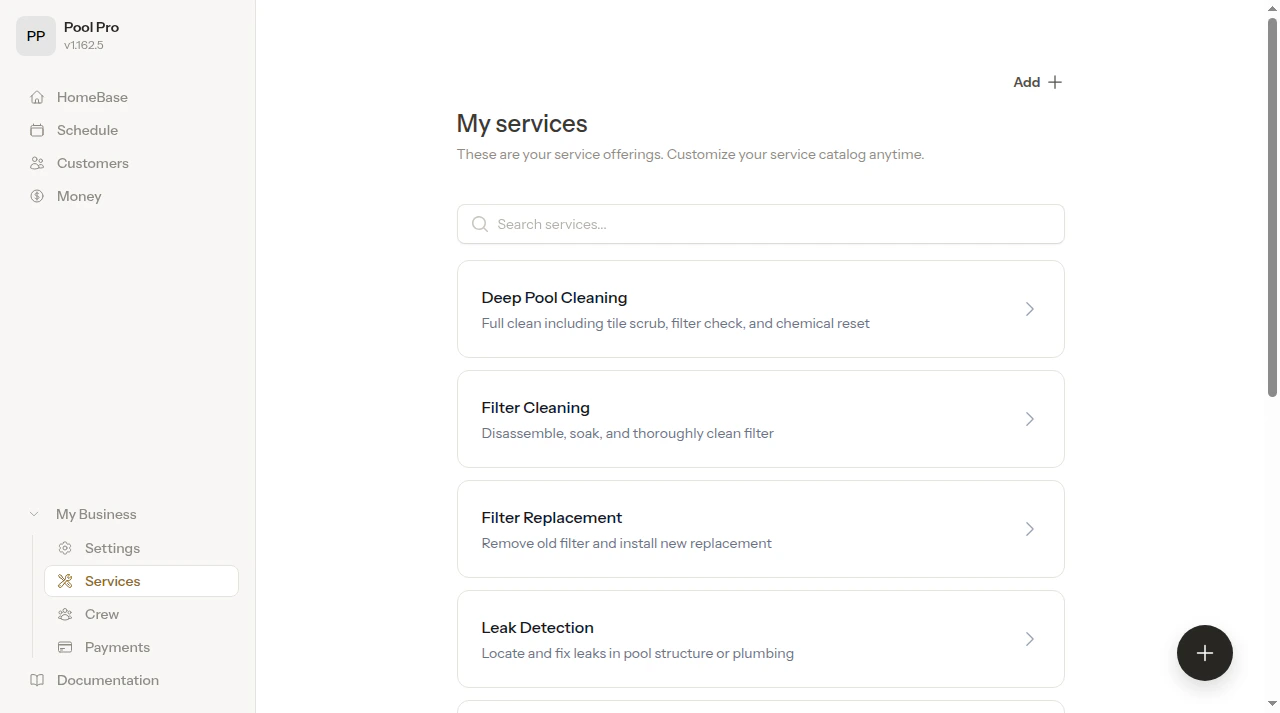The height and width of the screenshot is (713, 1280).
Task: Click the PP Pool Pro avatar badge
Action: pyautogui.click(x=36, y=35)
